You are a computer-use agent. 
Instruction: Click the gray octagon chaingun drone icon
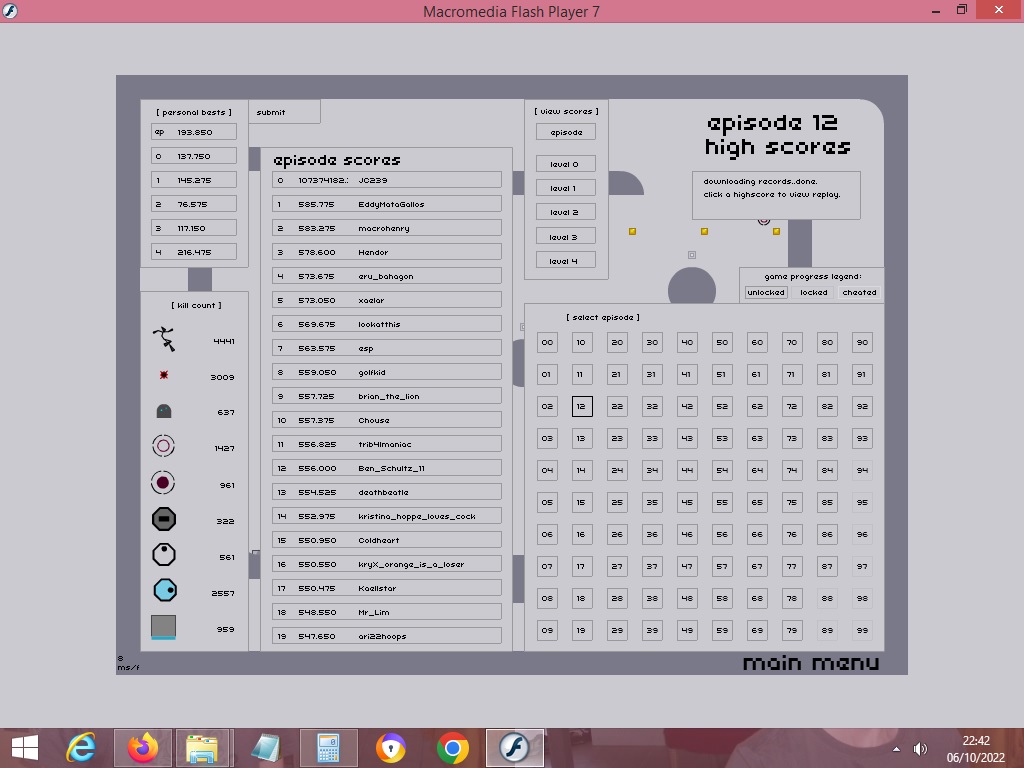pyautogui.click(x=163, y=519)
